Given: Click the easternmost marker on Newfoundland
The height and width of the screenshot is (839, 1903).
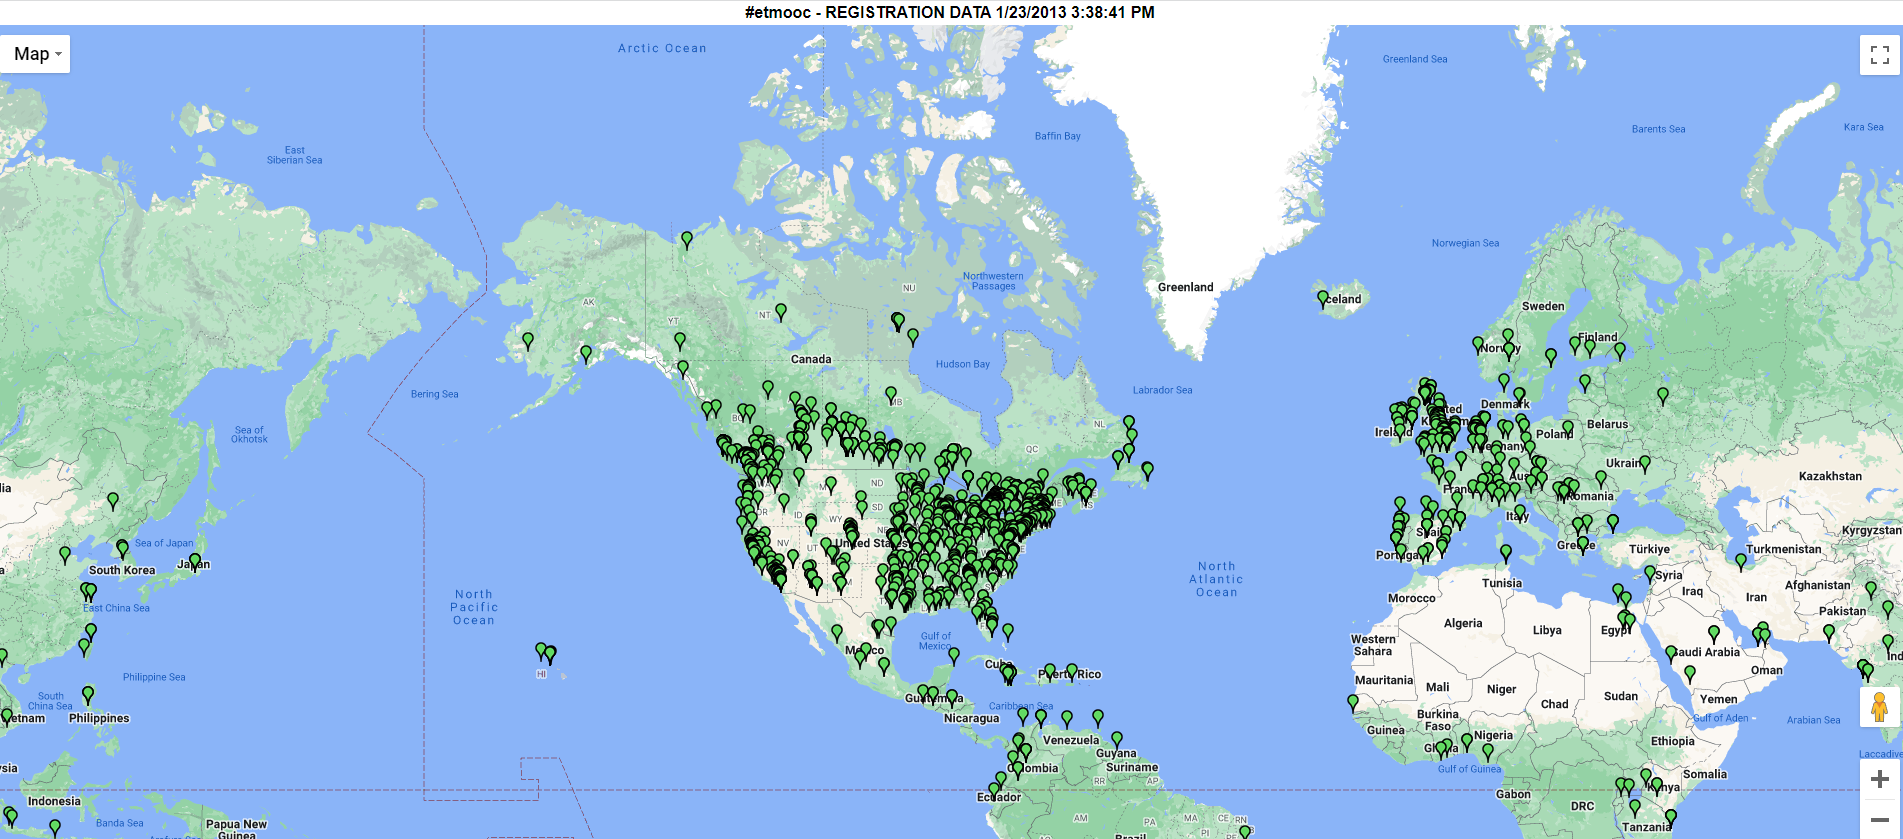Looking at the screenshot, I should 1148,469.
